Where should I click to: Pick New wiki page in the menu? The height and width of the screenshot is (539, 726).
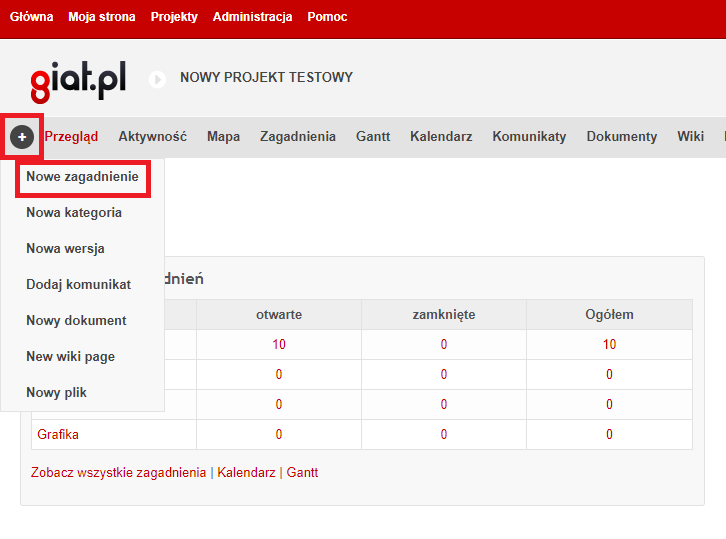[x=70, y=357]
